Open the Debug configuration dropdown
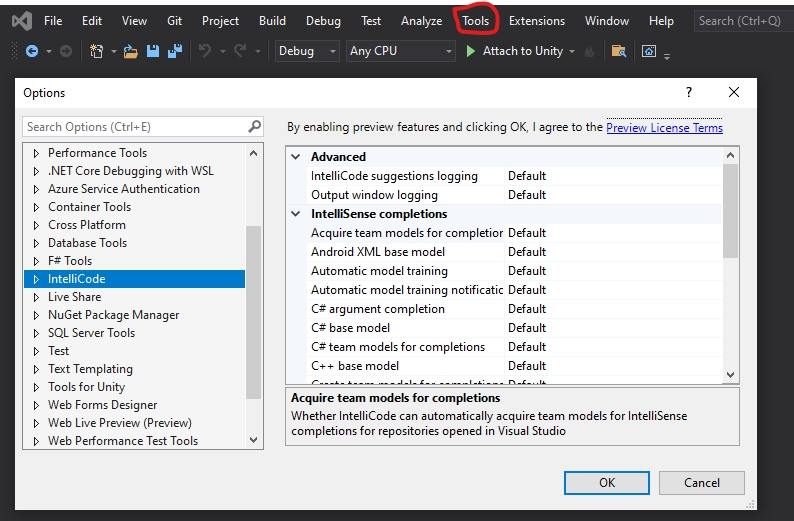This screenshot has height=521, width=794. click(x=307, y=51)
